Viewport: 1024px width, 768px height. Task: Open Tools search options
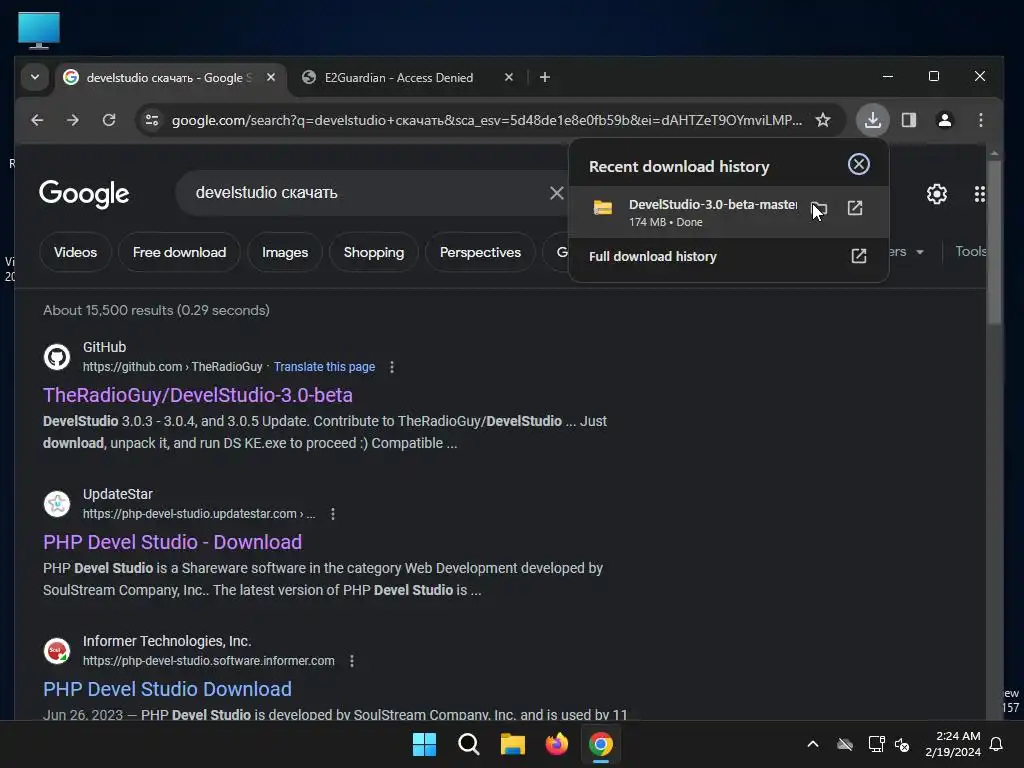[970, 251]
